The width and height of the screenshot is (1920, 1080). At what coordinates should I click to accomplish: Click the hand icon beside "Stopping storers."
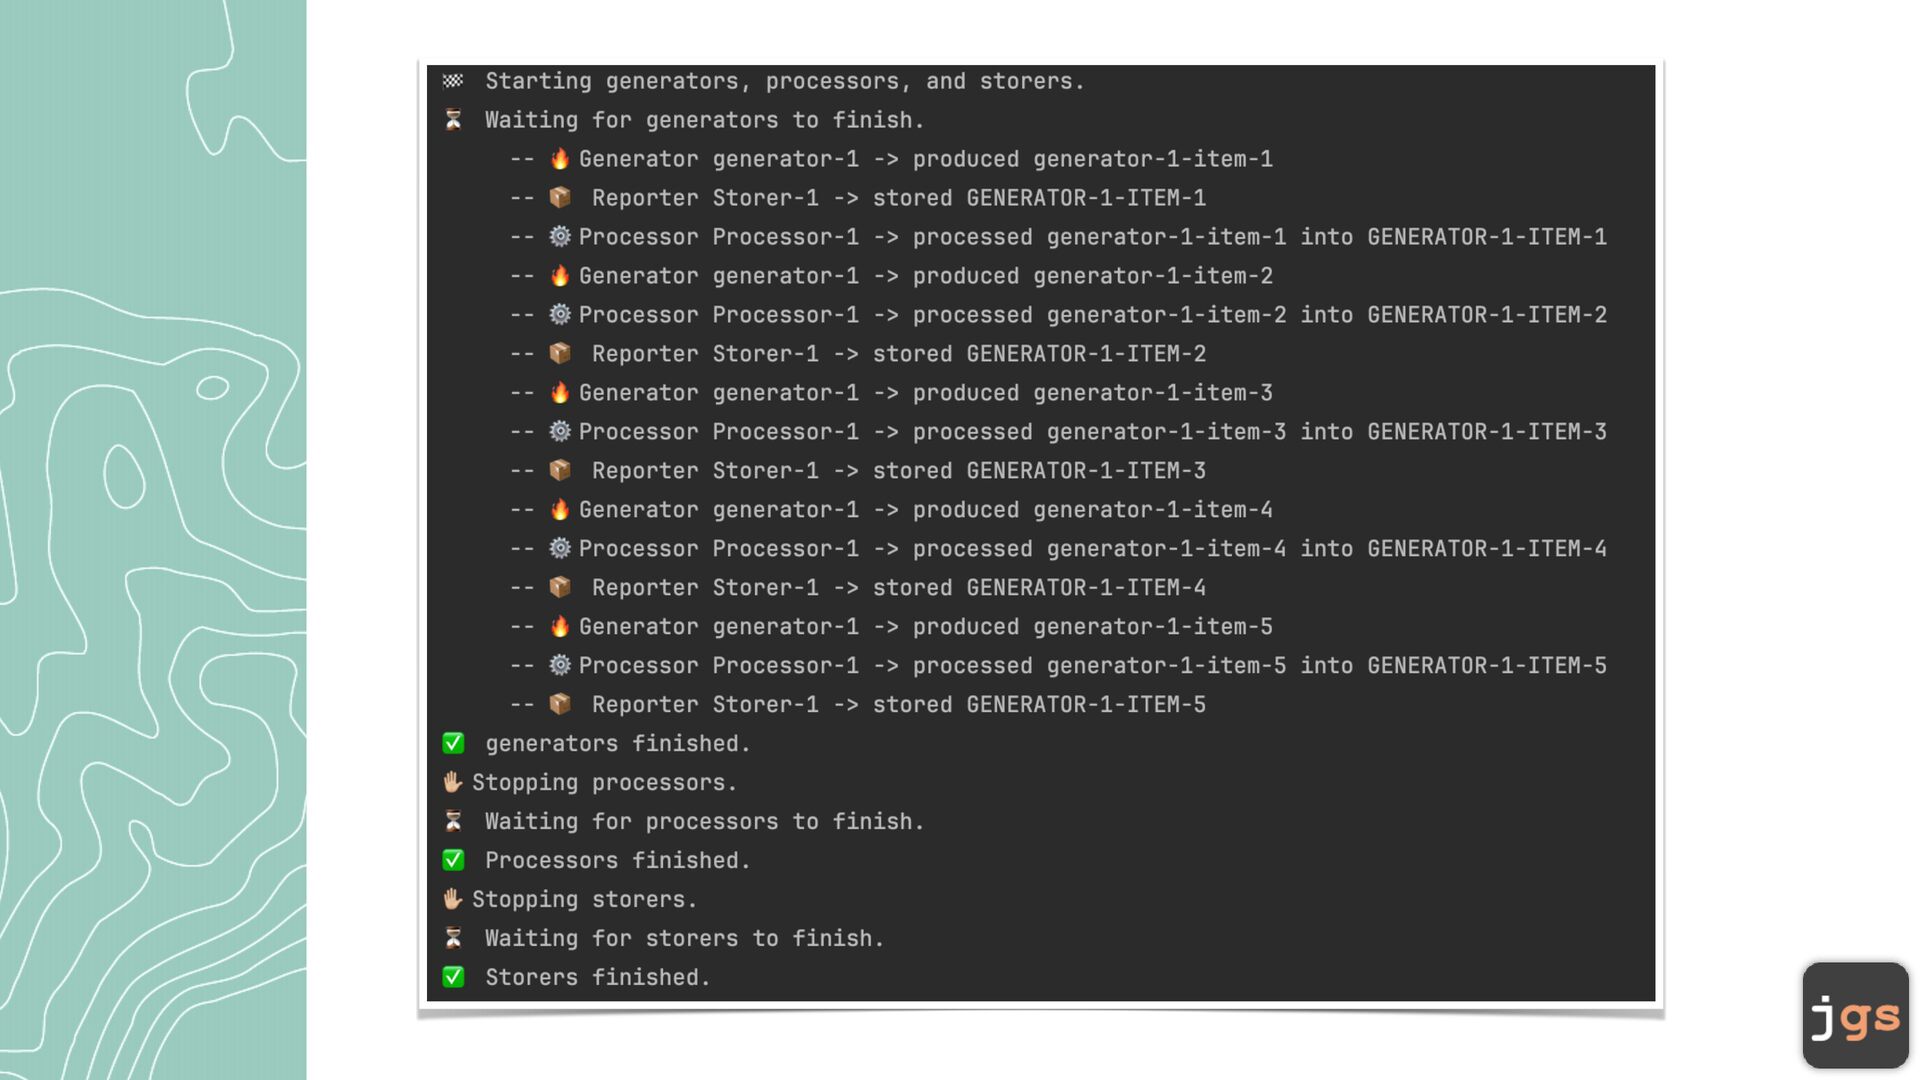point(453,899)
